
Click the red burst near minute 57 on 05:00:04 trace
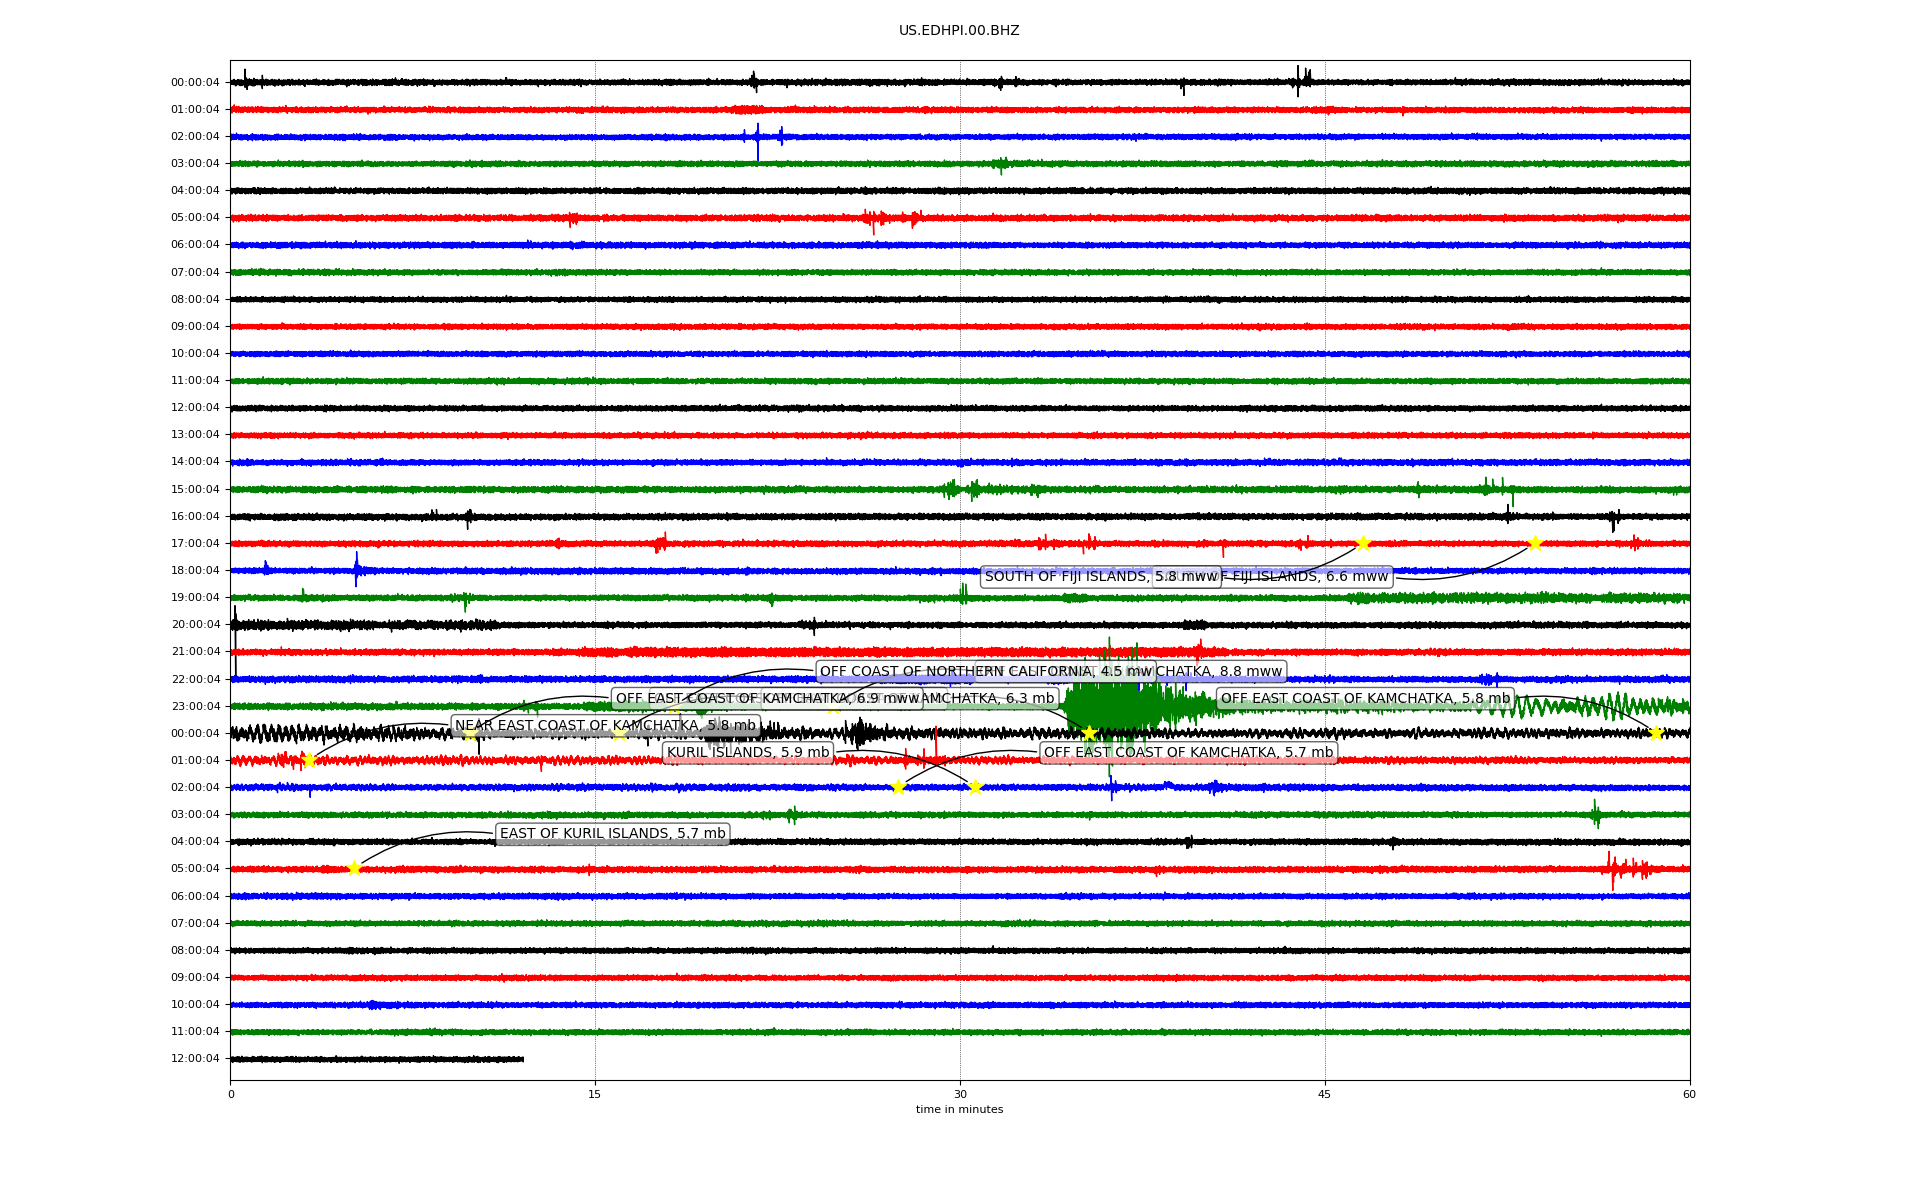1626,869
